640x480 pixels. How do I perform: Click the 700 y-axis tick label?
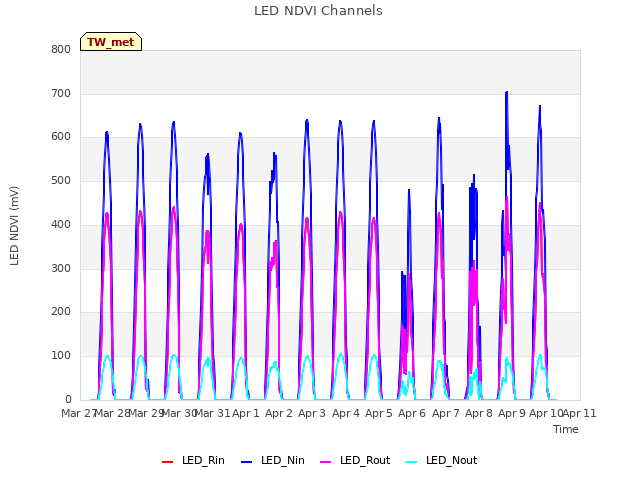coord(61,93)
